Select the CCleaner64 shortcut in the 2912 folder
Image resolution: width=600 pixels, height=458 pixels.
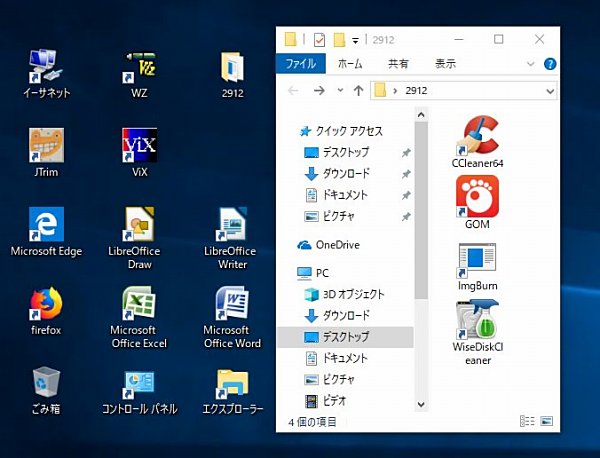point(477,142)
